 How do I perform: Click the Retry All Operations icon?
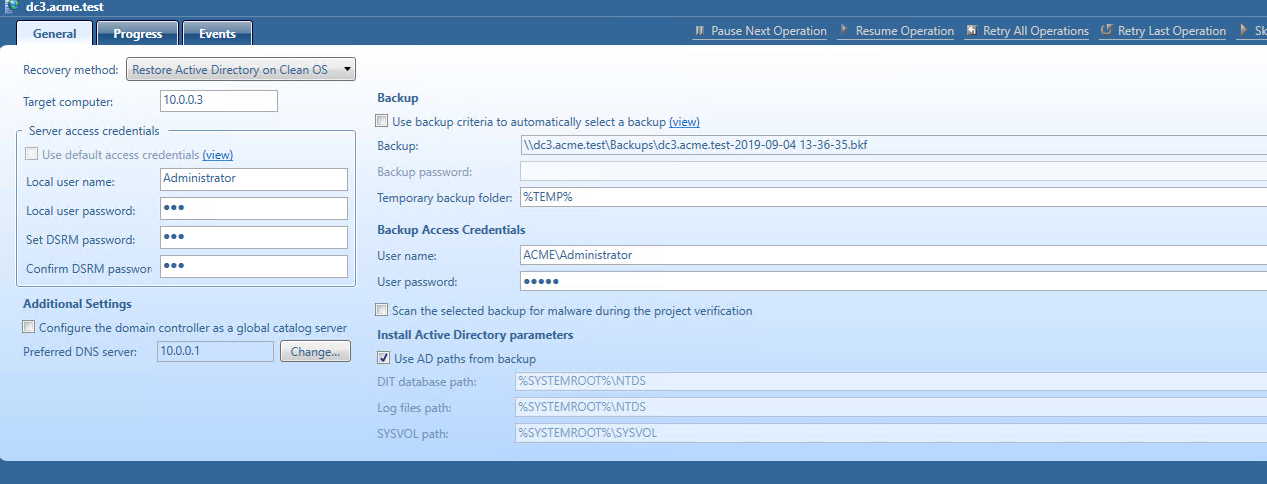[x=972, y=31]
